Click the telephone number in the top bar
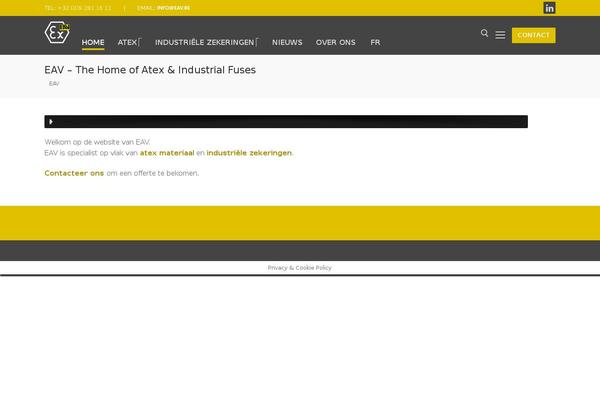Screen dimensions: 600x400 pyautogui.click(x=85, y=8)
